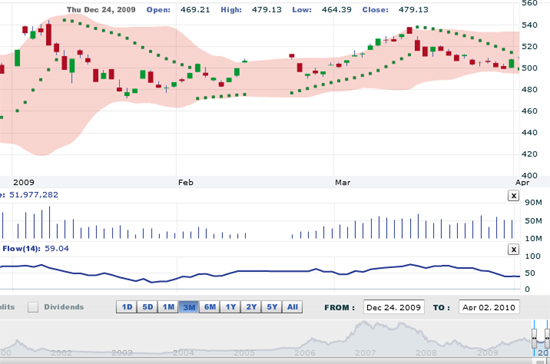Viewport: 550px width, 364px height.
Task: Click the Open value 469.21
Action: (x=195, y=10)
